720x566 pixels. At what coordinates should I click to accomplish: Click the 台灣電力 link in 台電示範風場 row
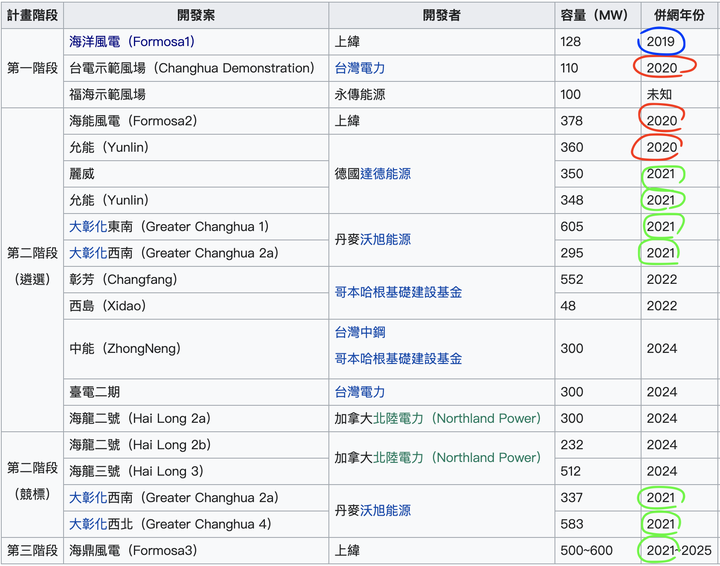click(x=360, y=68)
